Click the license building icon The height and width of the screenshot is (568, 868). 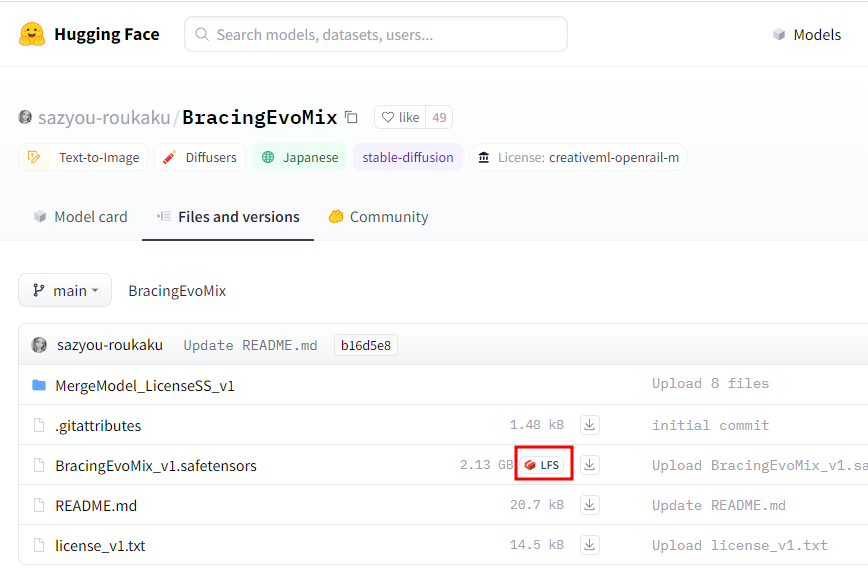tap(484, 157)
